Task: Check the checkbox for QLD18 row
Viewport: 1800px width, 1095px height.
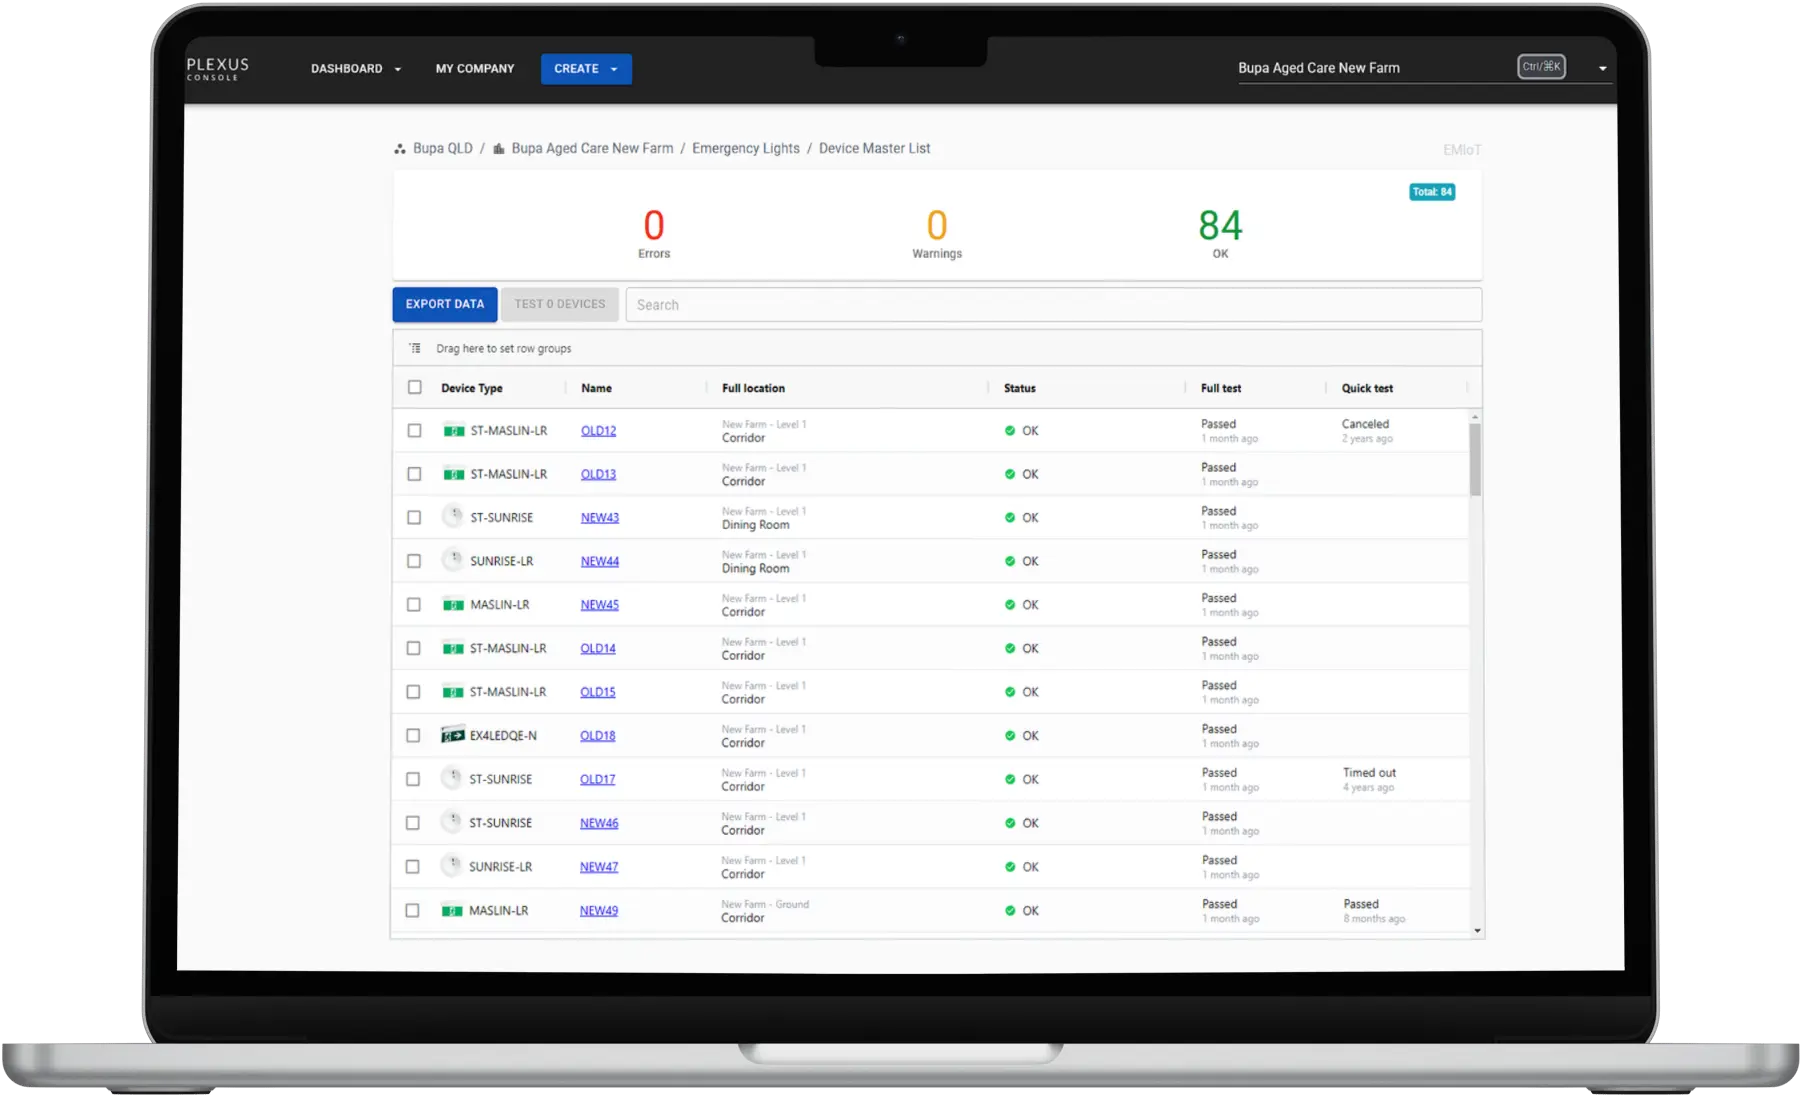Action: pyautogui.click(x=413, y=736)
